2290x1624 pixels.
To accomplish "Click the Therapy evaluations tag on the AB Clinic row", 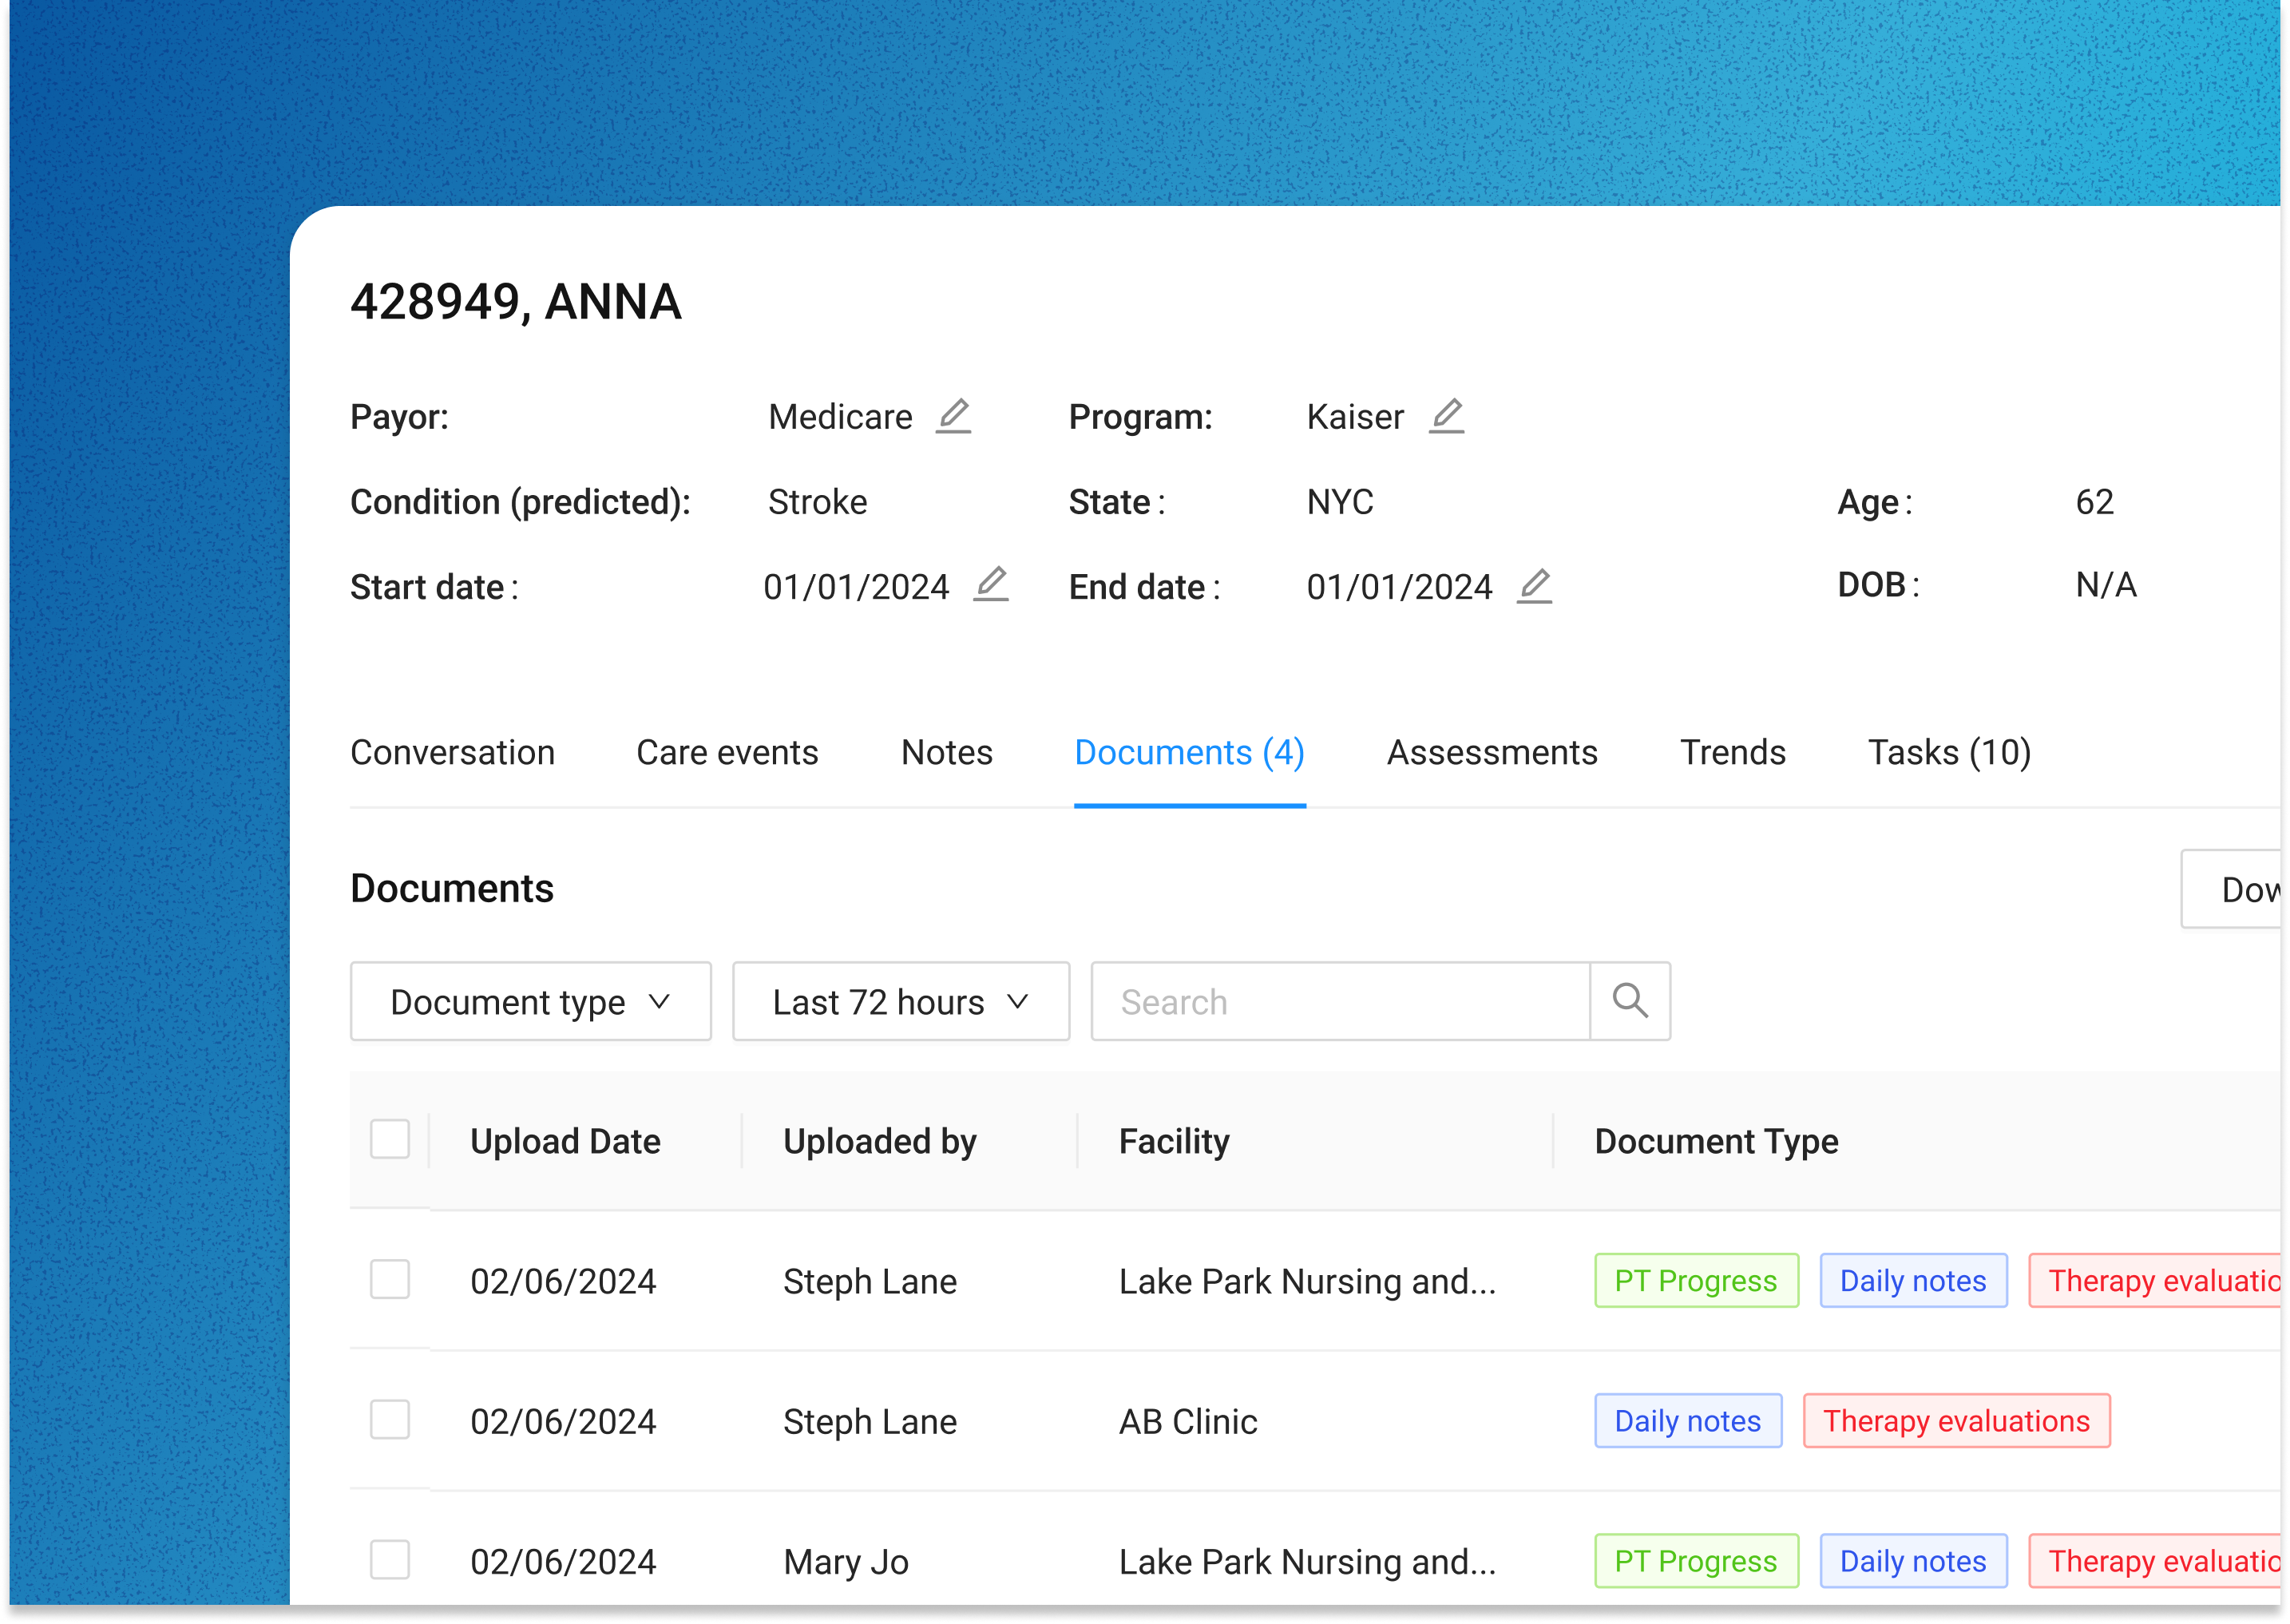I will (1956, 1420).
